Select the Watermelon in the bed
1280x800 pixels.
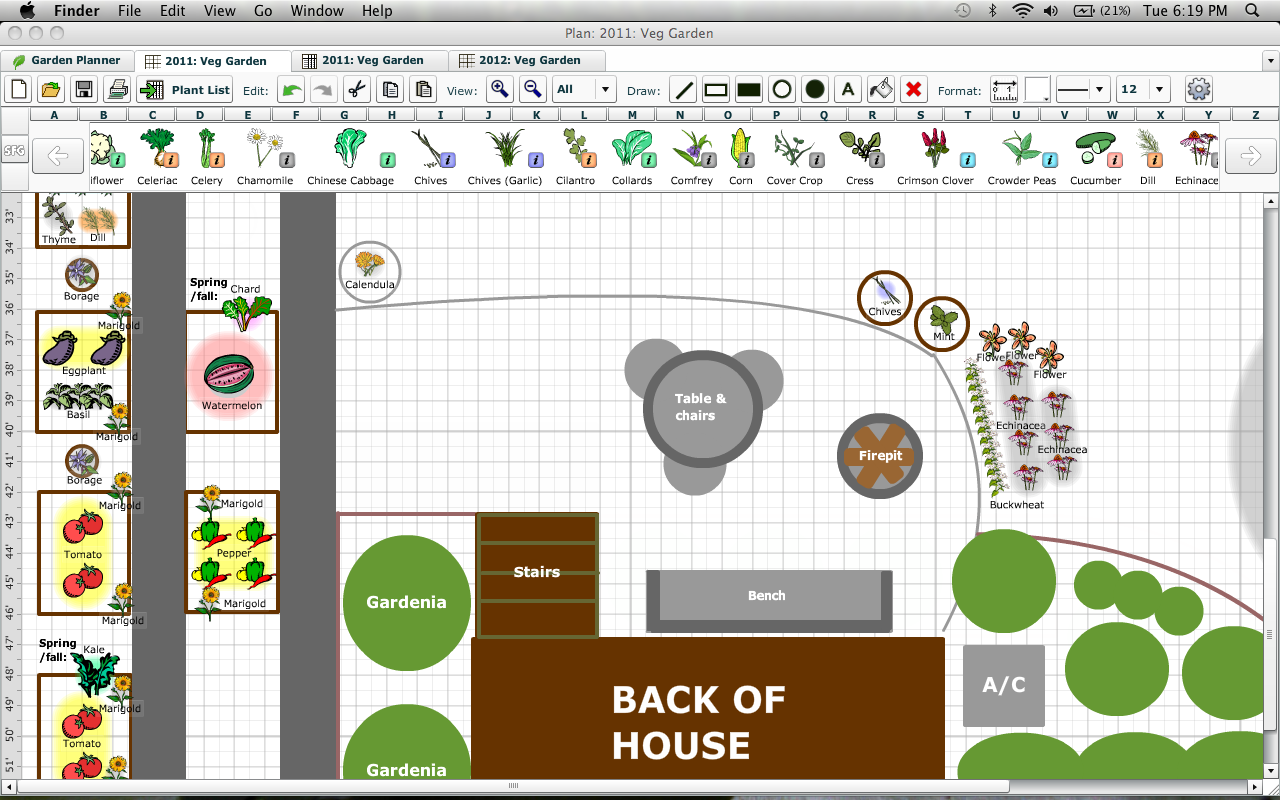[231, 375]
